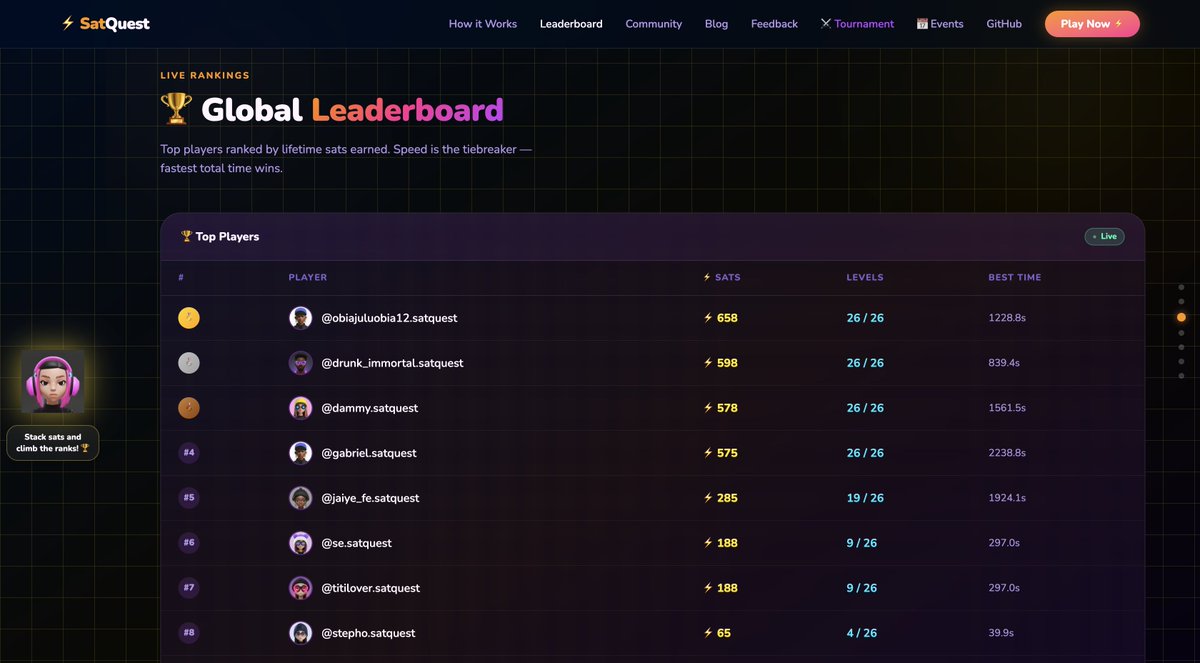Viewport: 1200px width, 663px height.
Task: Click the Top Players panel title
Action: point(219,237)
